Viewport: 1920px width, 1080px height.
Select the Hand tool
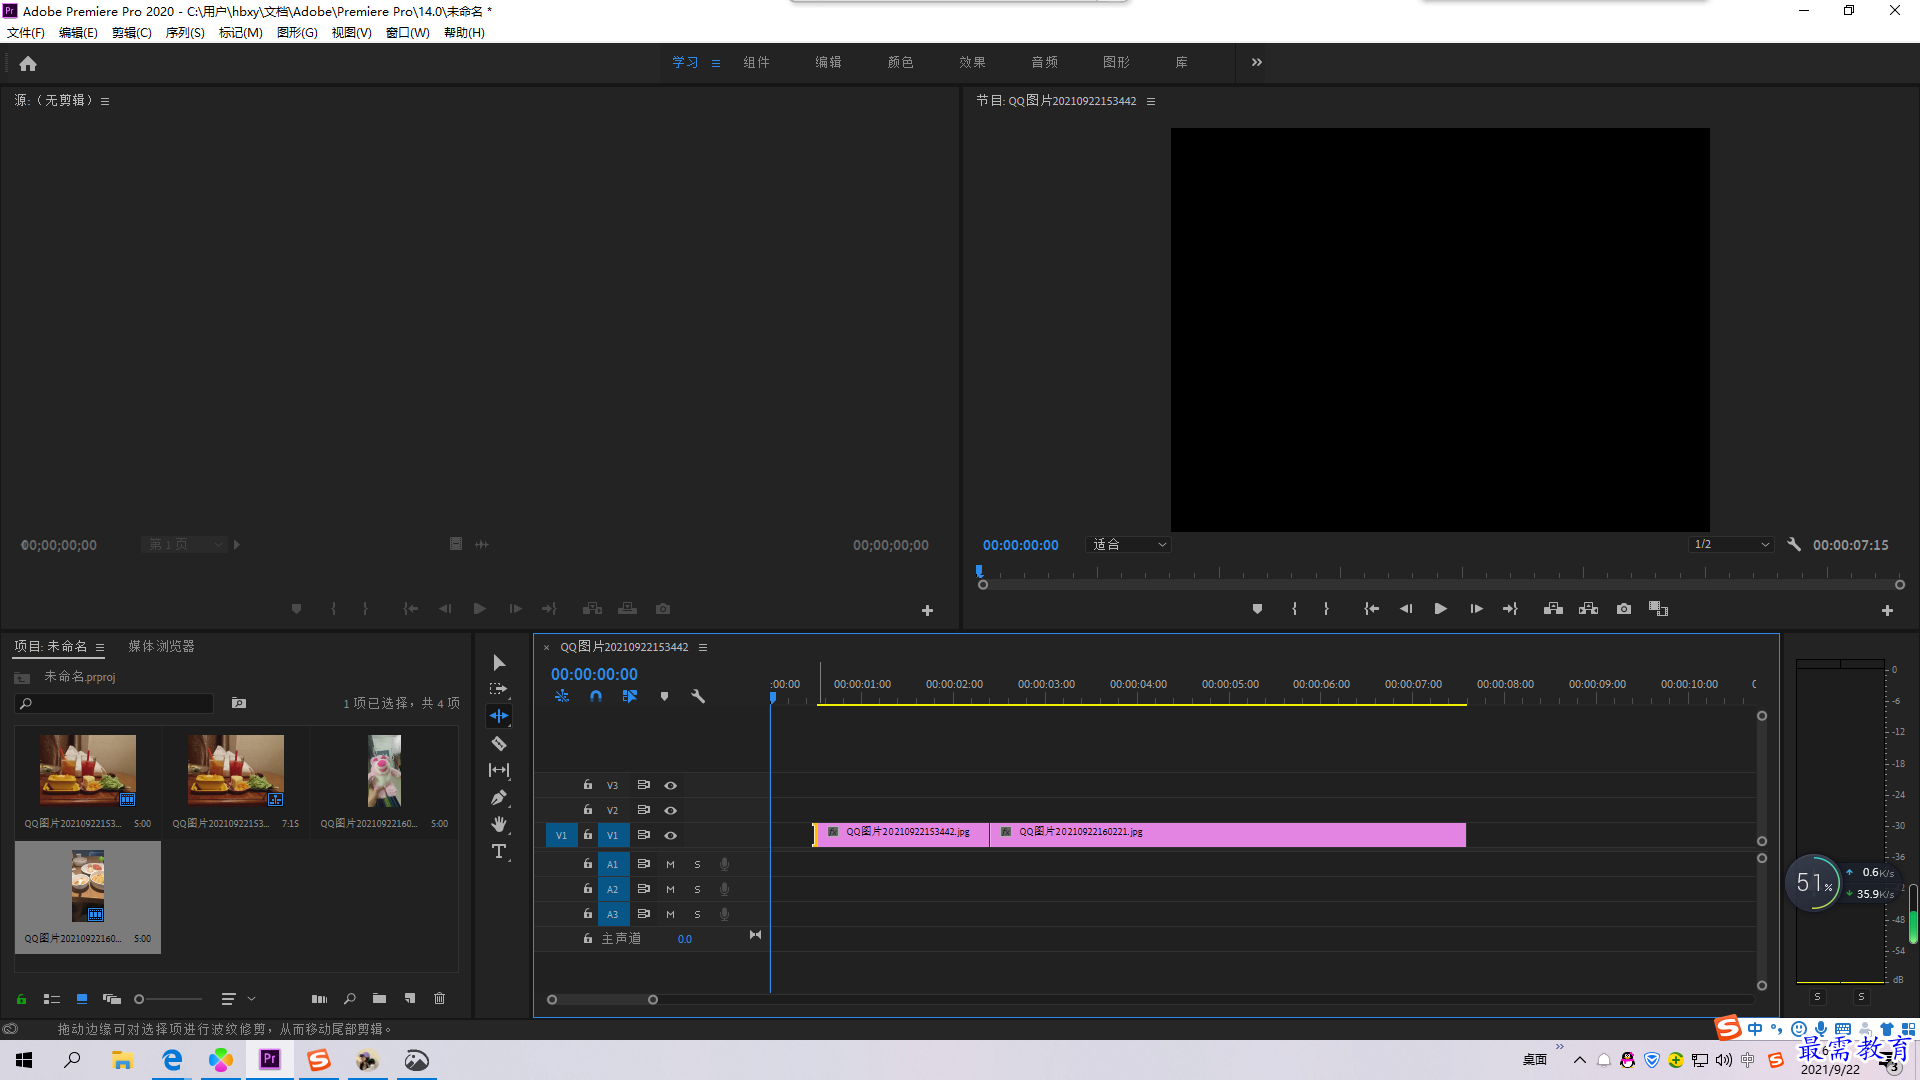499,824
